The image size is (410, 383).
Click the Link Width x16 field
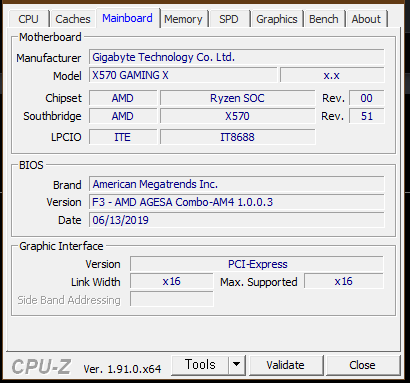pos(172,281)
